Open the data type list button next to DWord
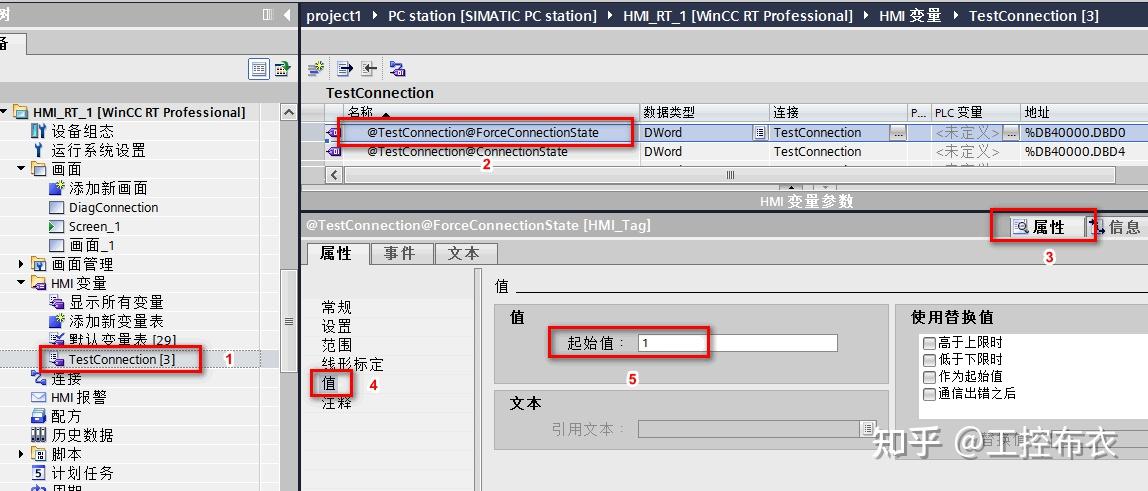 [760, 132]
